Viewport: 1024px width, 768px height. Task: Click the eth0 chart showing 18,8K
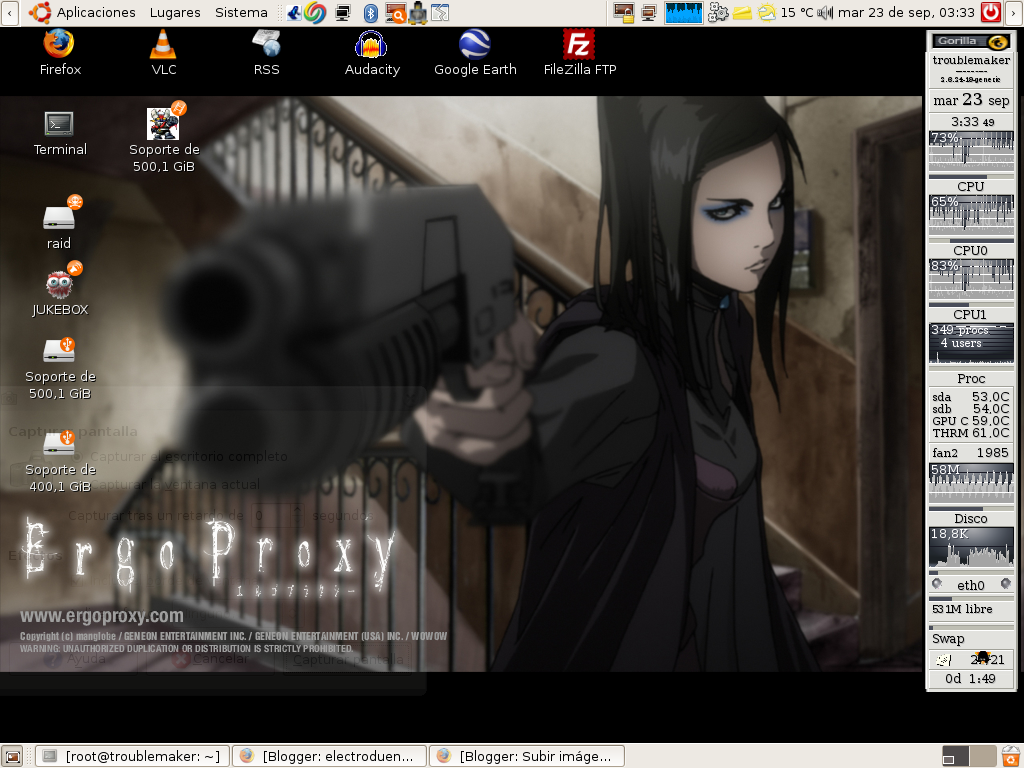[971, 547]
